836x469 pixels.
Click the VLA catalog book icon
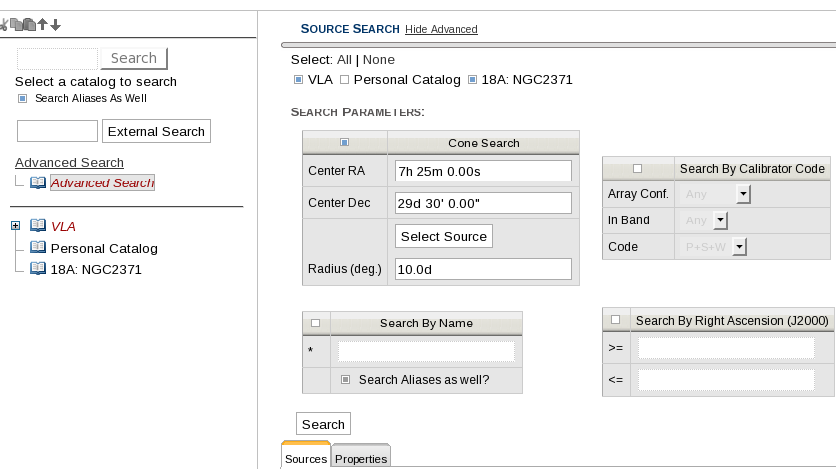coord(38,226)
